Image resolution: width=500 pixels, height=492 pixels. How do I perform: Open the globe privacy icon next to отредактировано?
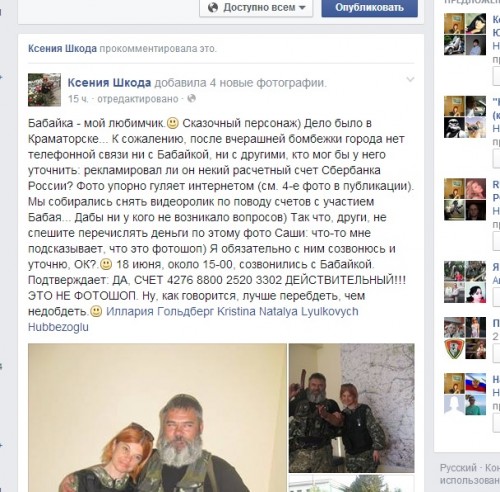tap(191, 99)
